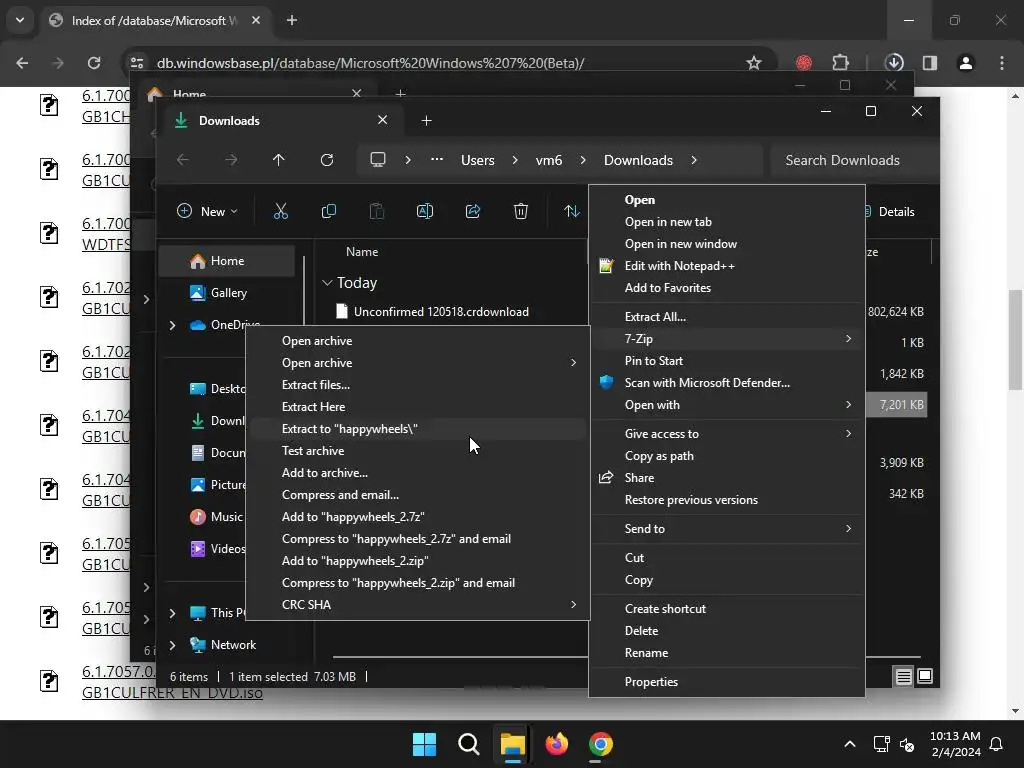1024x768 pixels.
Task: Click the PC monitor icon in address bar
Action: coord(377,160)
